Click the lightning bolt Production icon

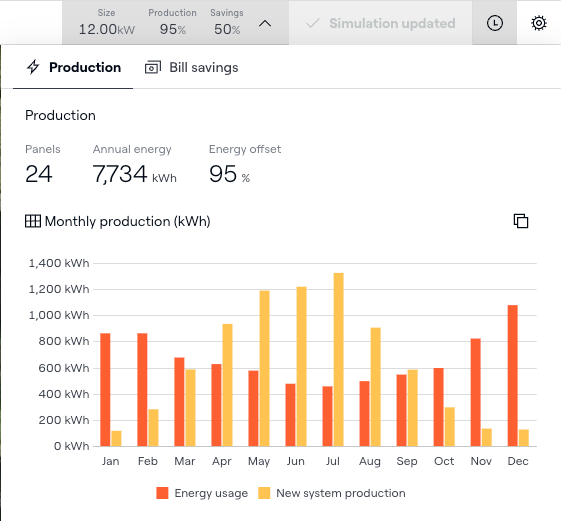(x=33, y=67)
